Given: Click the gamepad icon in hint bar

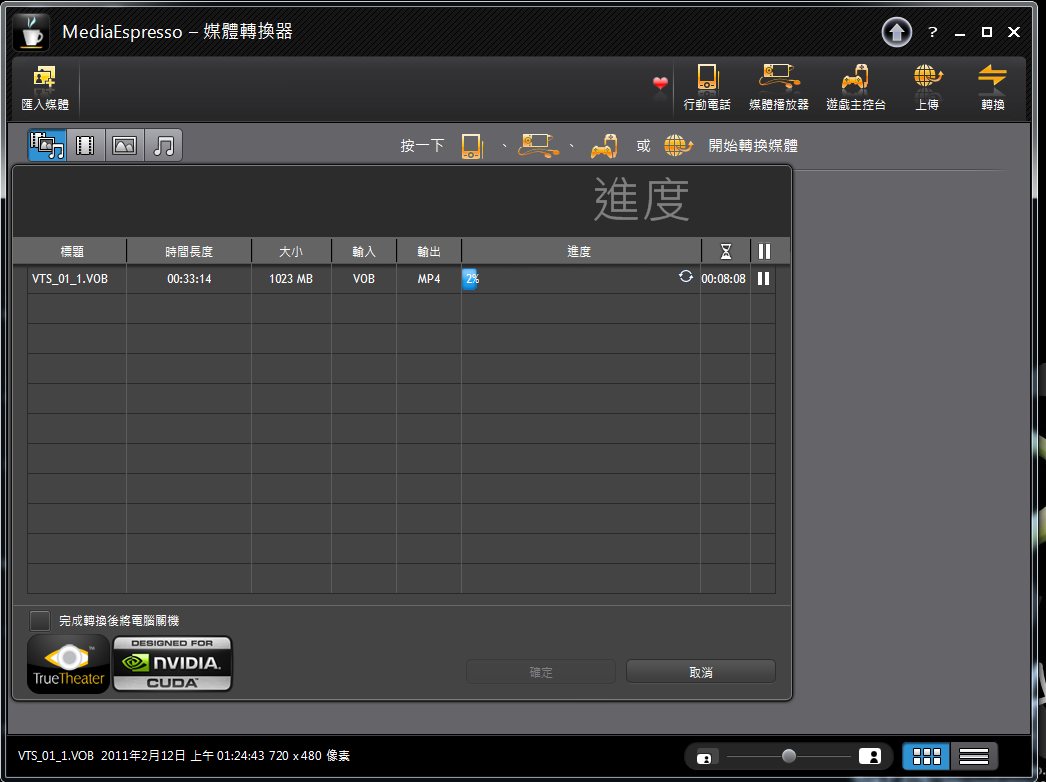Looking at the screenshot, I should click(x=604, y=146).
